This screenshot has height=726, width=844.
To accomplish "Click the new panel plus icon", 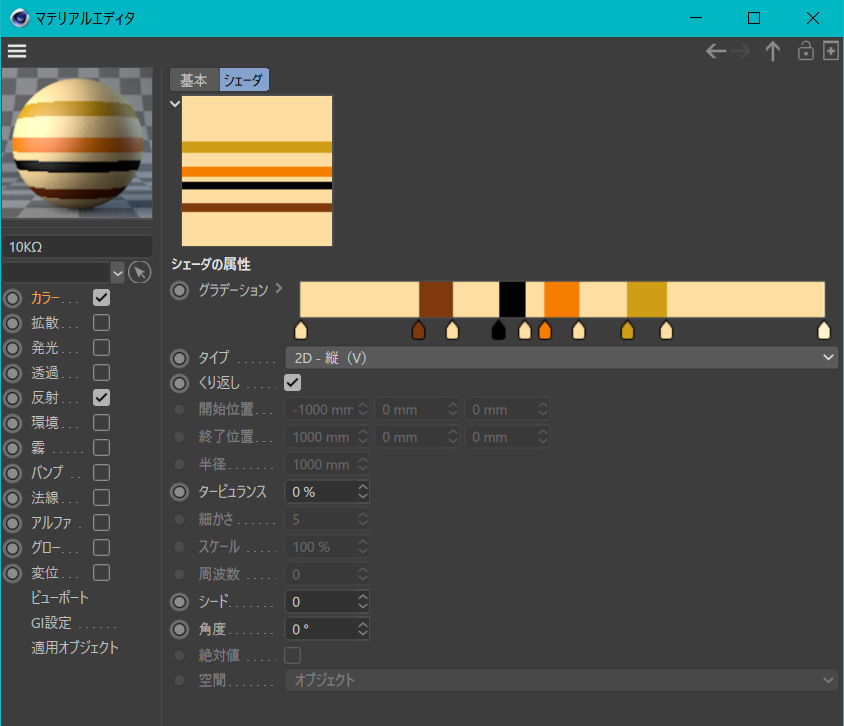I will pos(830,52).
